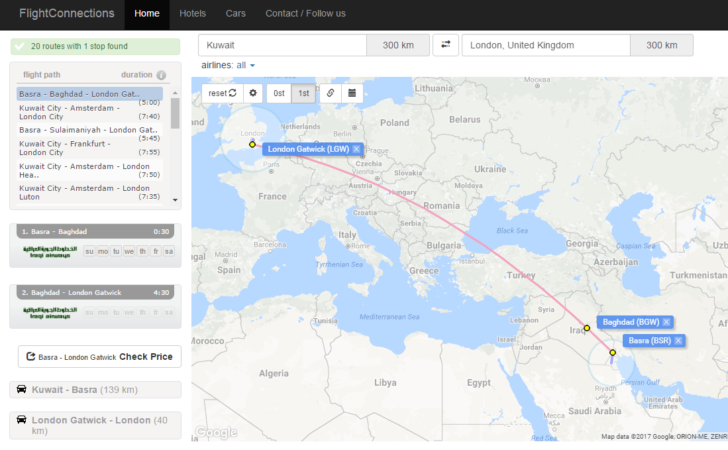Click the 1. Basra - Baghdad segment header

(x=95, y=231)
